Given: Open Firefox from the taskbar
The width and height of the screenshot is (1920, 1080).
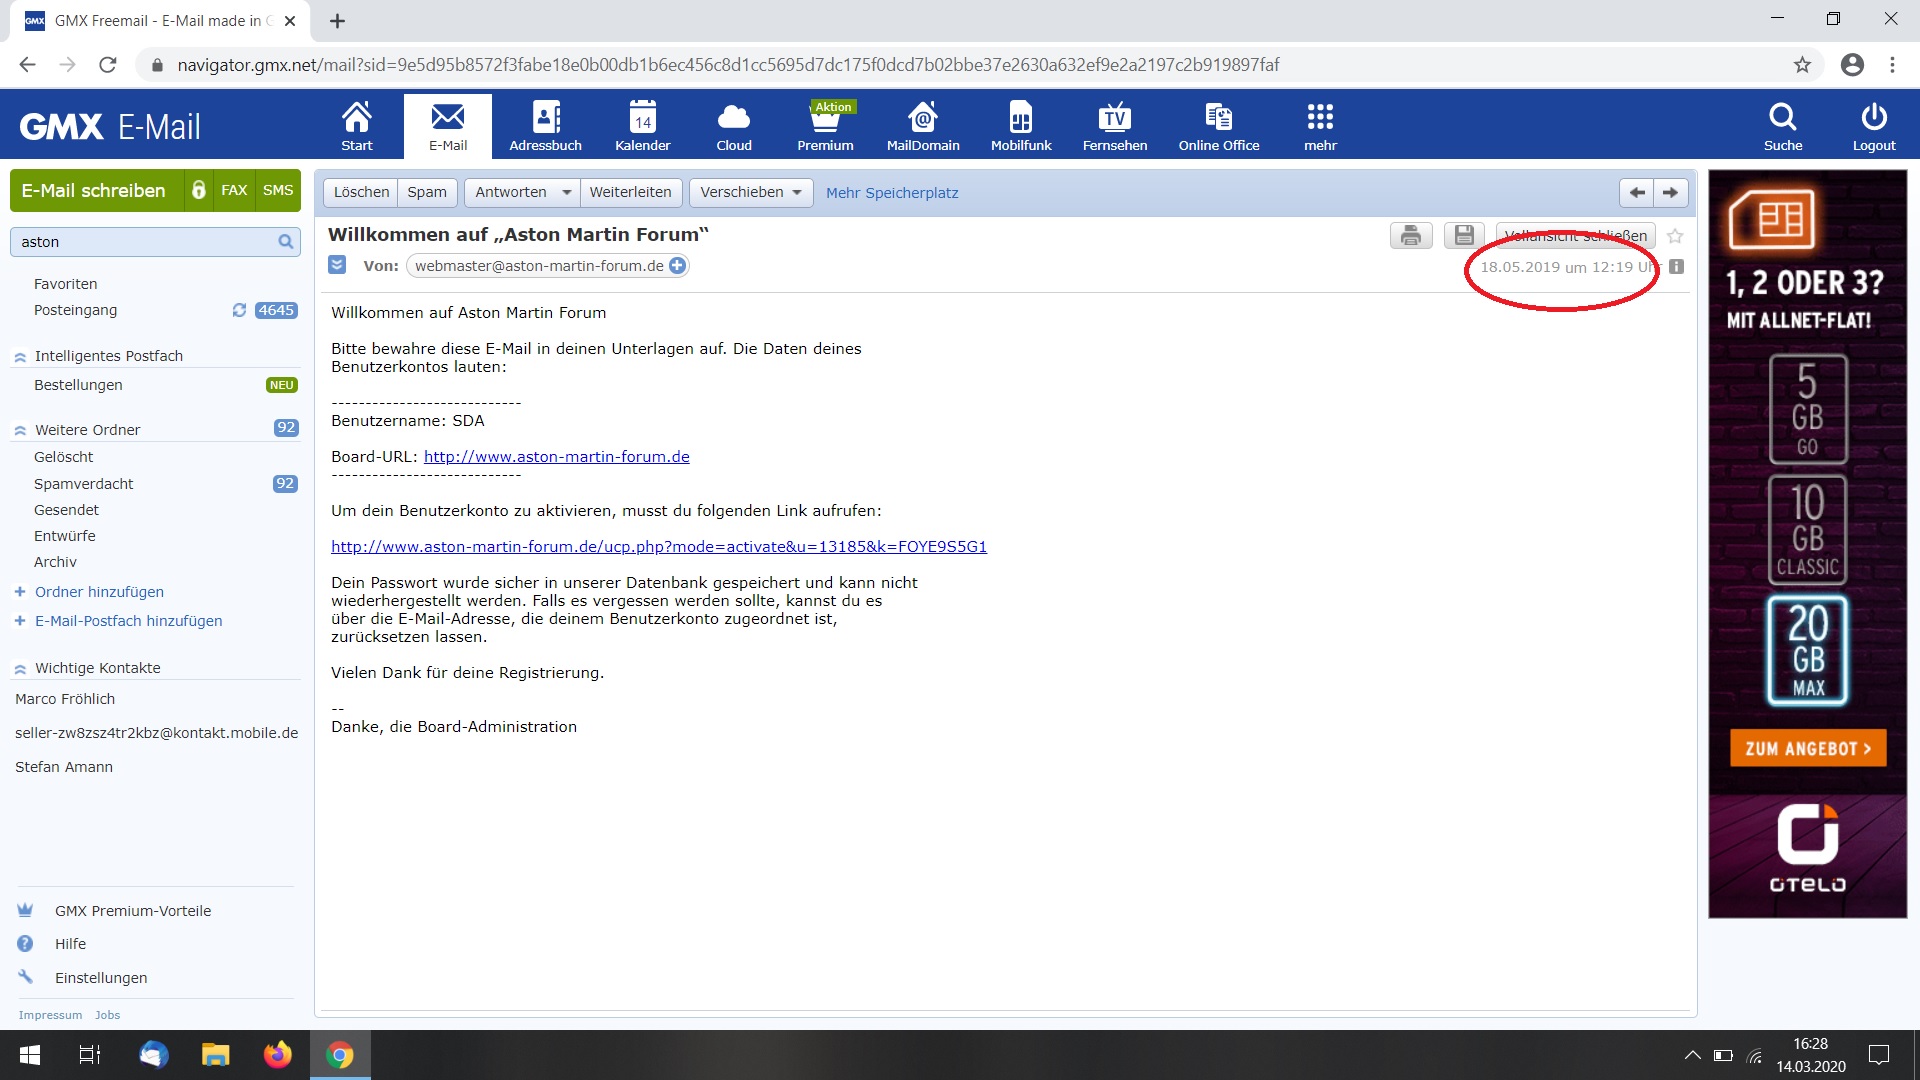Looking at the screenshot, I should click(277, 1055).
